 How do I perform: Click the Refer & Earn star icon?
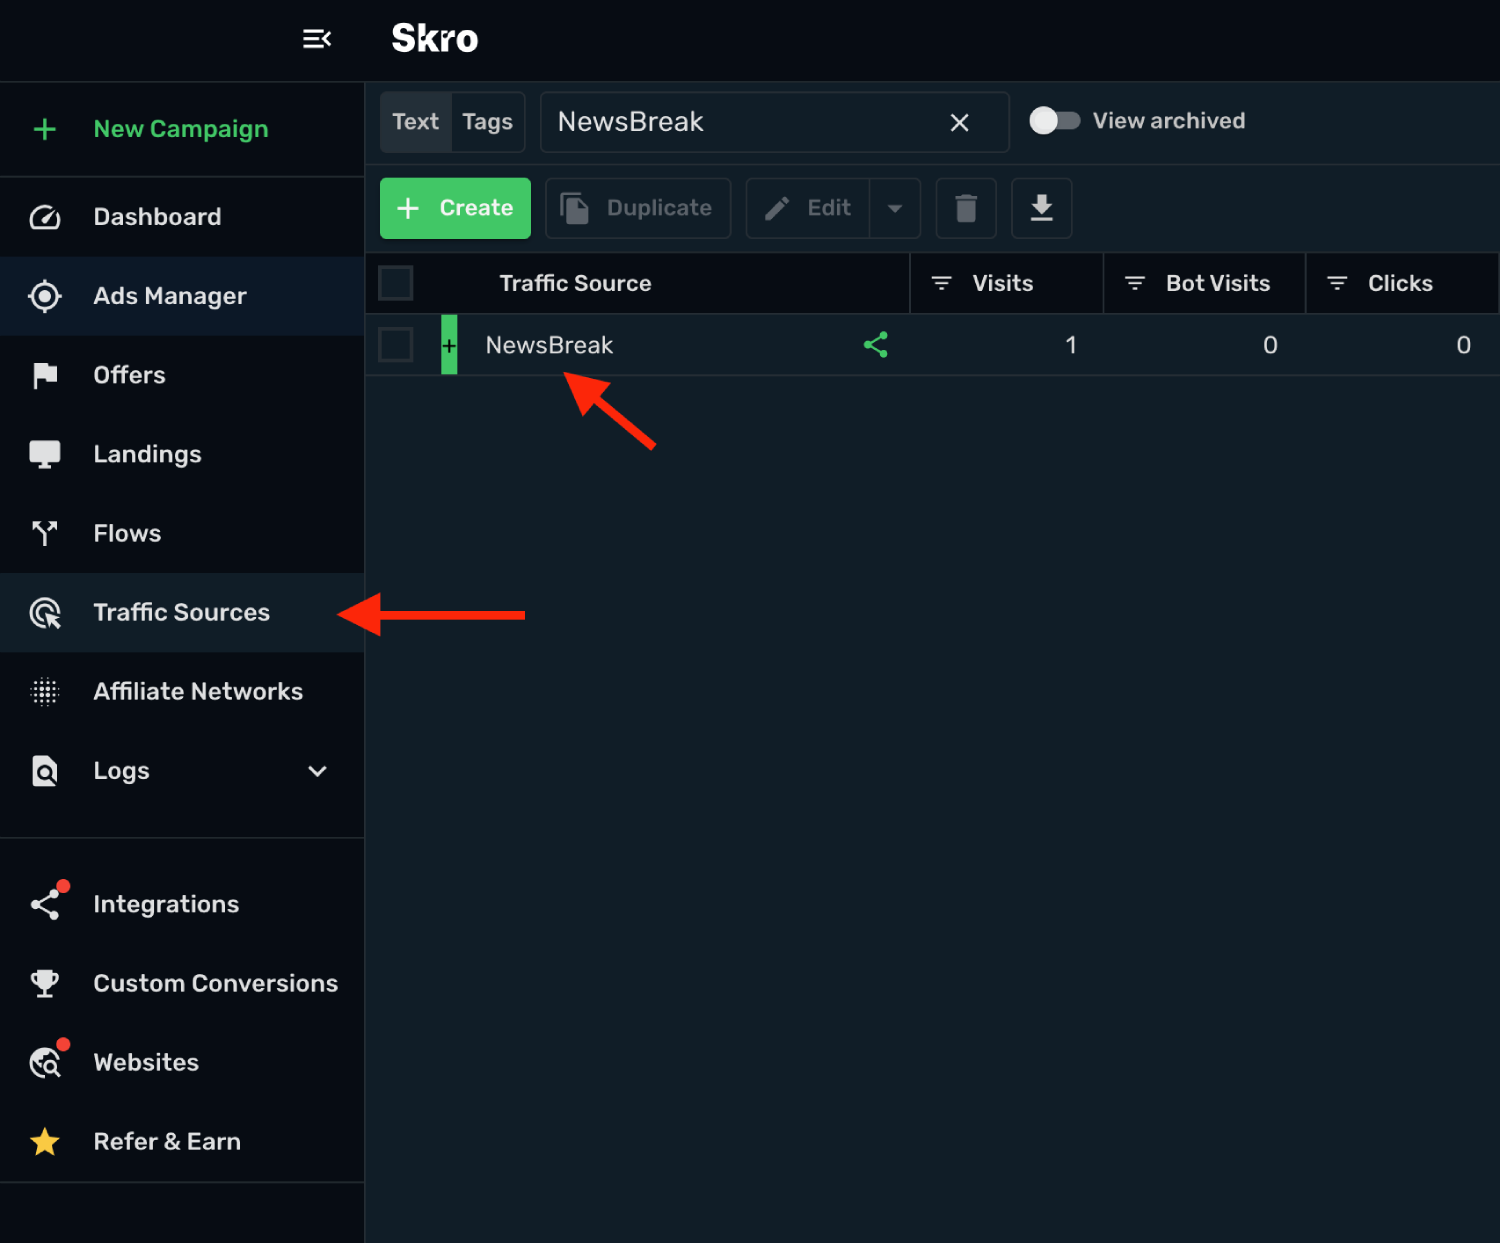point(45,1141)
